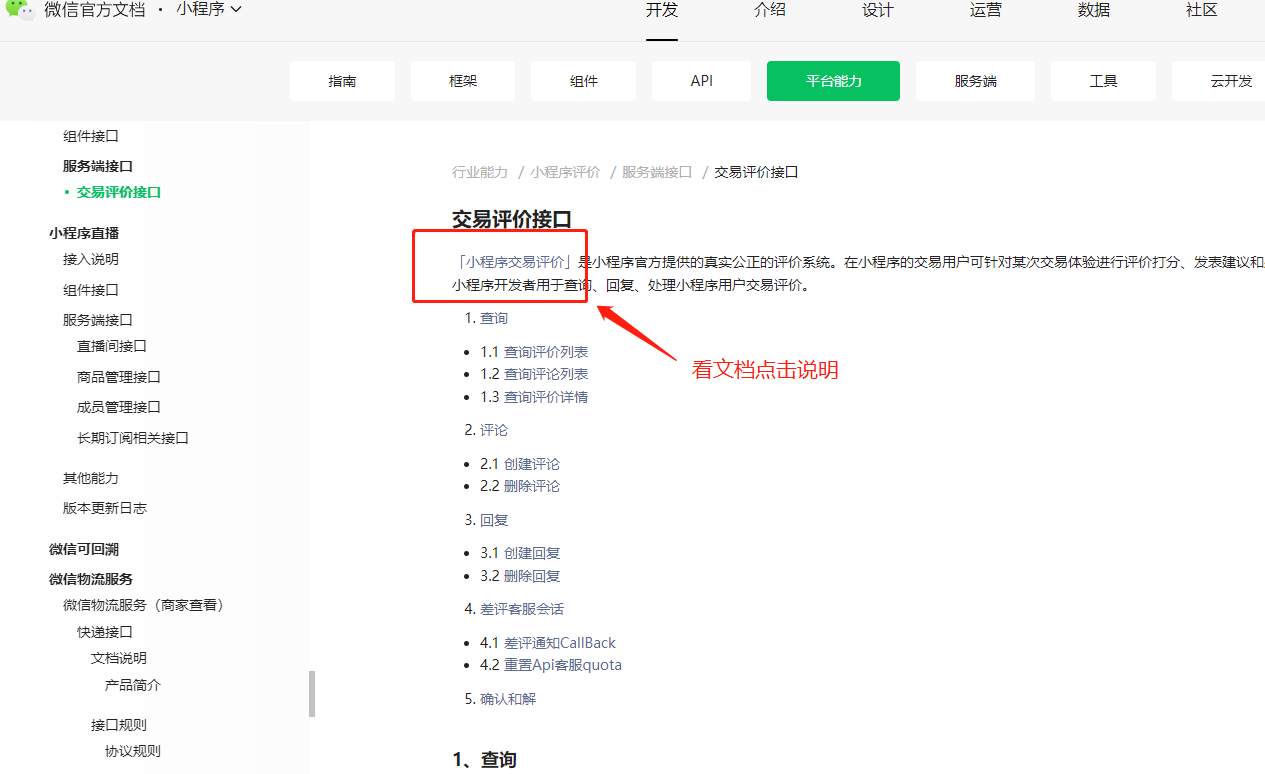Screen dimensions: 1265x774
Task: Switch to the 运营 top tab
Action: click(986, 10)
